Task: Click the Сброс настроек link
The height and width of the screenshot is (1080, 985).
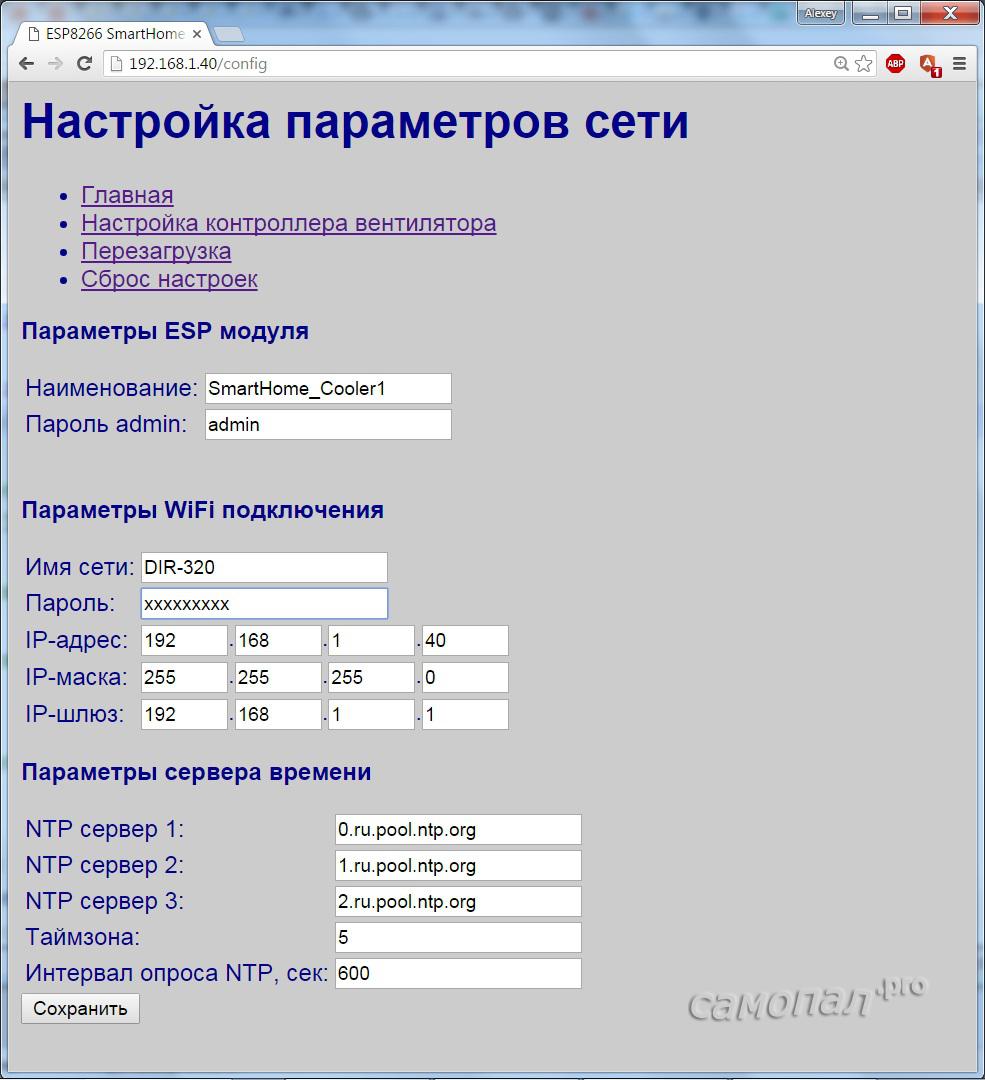Action: click(x=169, y=280)
